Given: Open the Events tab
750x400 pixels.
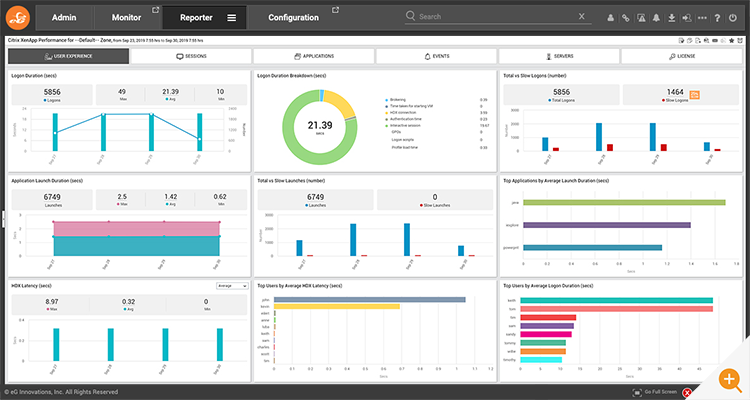Looking at the screenshot, I should point(437,56).
